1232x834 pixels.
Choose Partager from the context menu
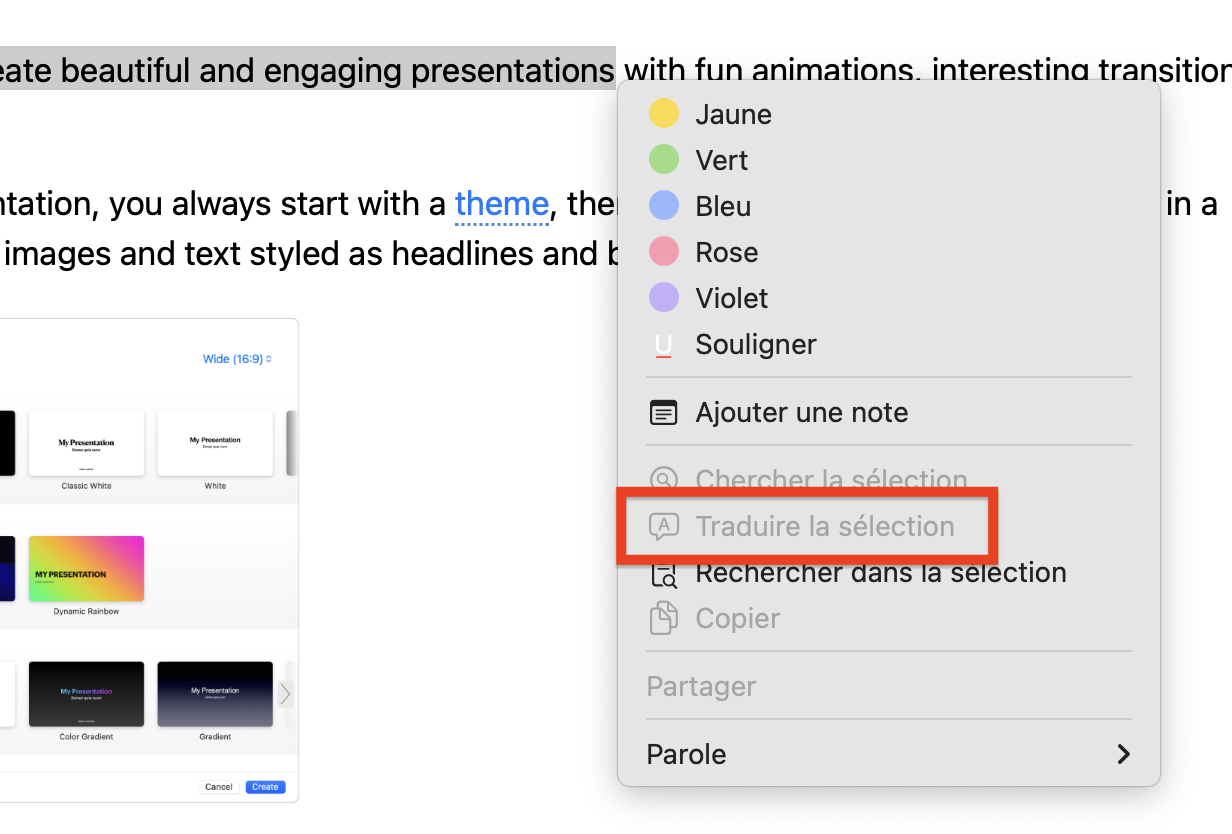pyautogui.click(x=701, y=687)
